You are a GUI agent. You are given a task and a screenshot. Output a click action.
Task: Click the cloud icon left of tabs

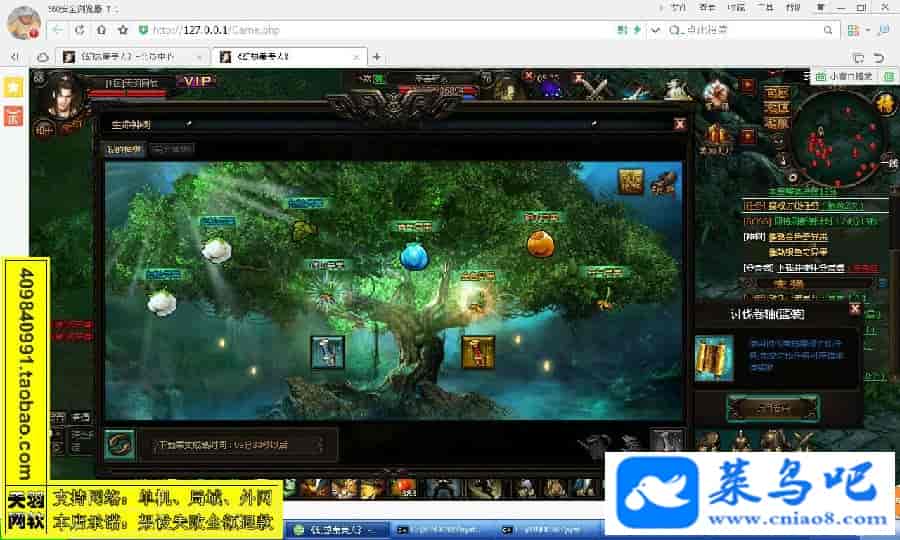42,57
